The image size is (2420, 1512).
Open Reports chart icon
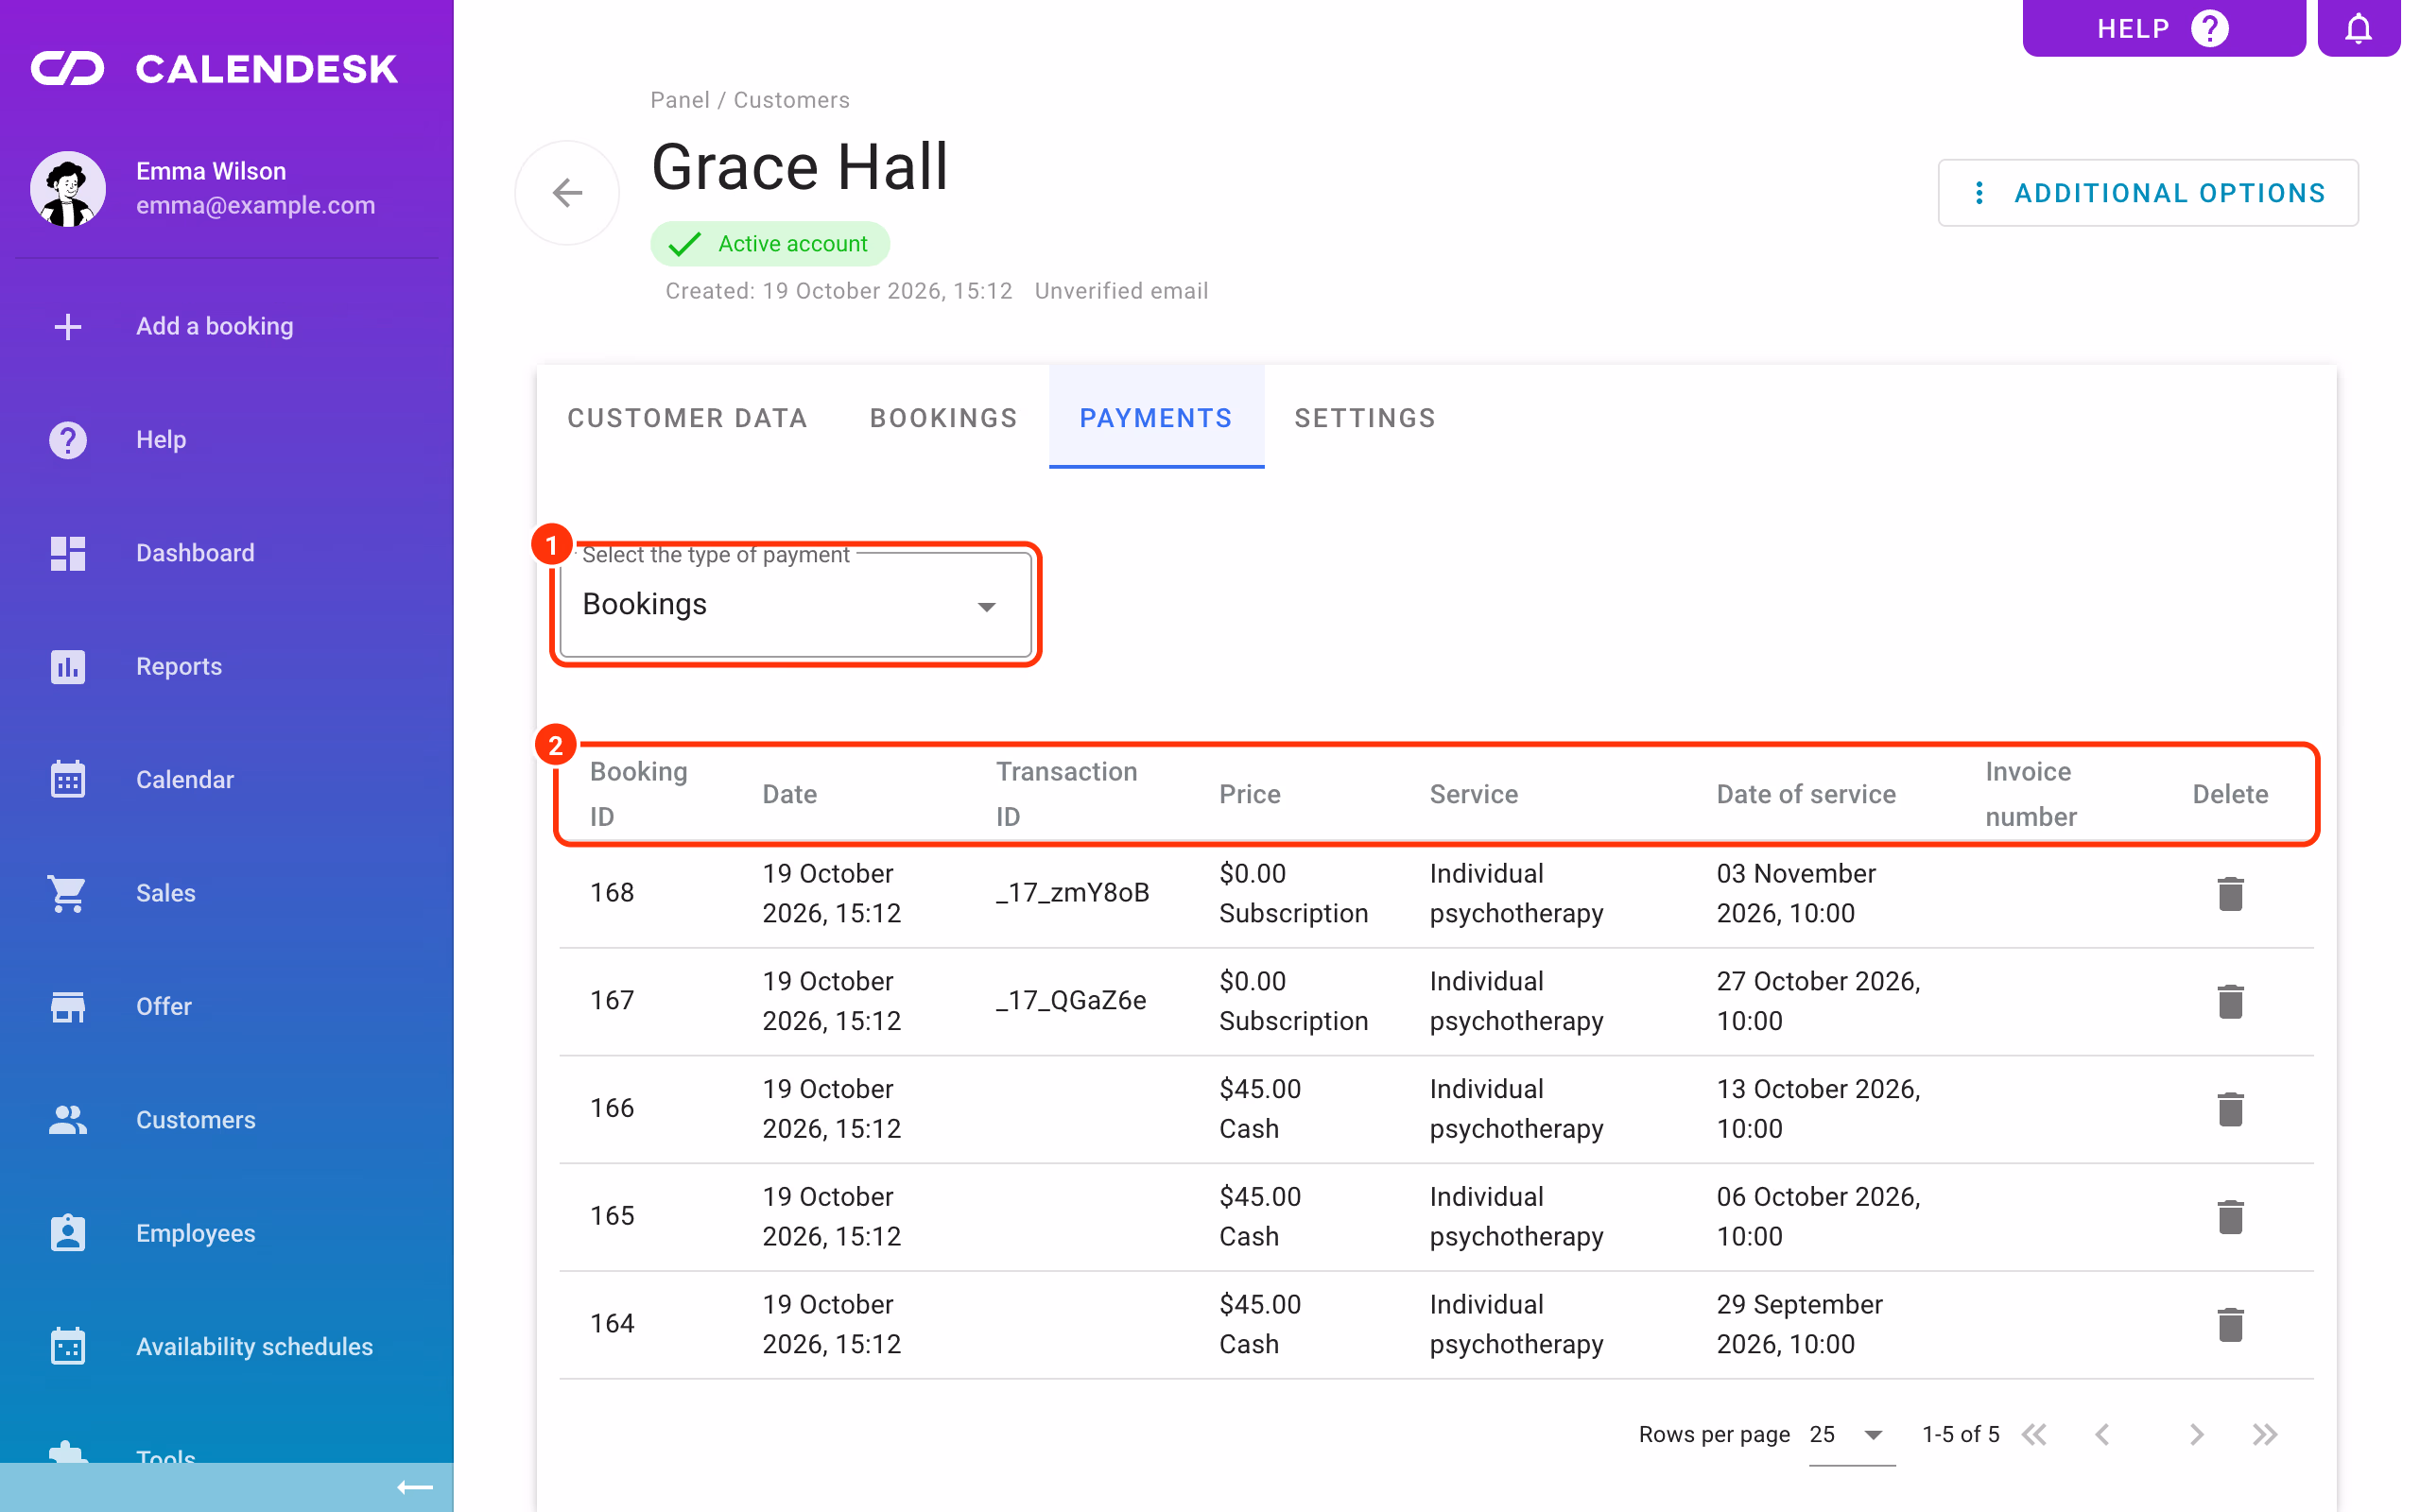tap(68, 666)
